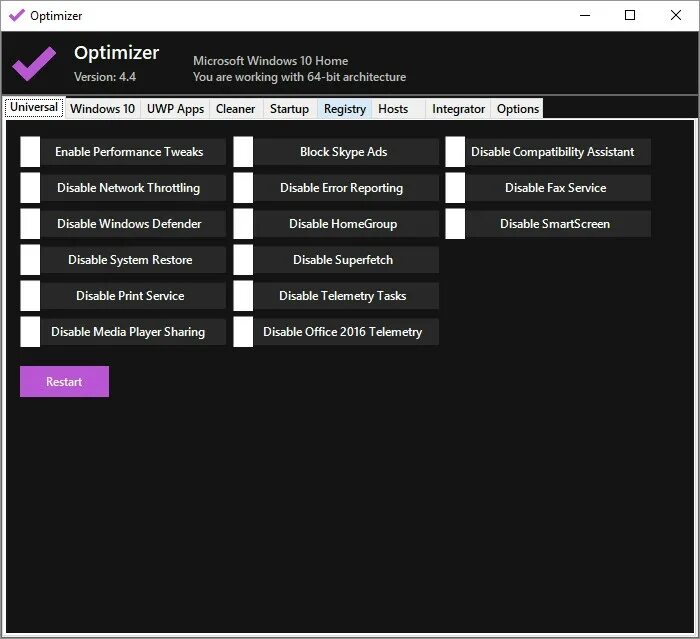
Task: Click the Disable Telemetry Tasks button
Action: (x=346, y=296)
